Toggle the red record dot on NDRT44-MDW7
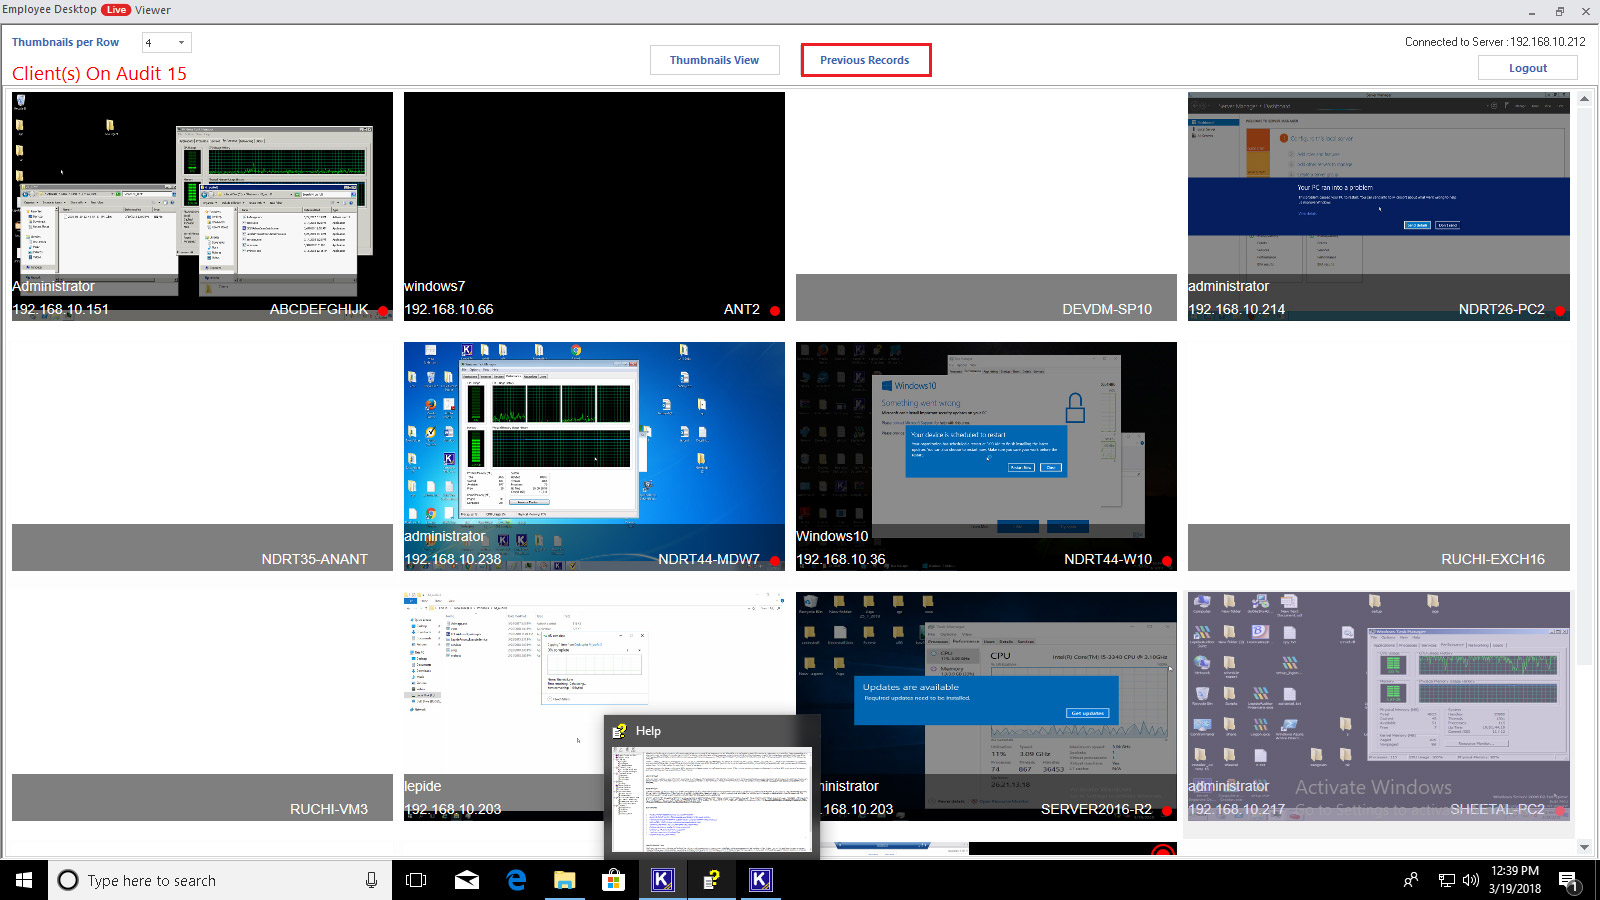Image resolution: width=1600 pixels, height=900 pixels. click(x=775, y=561)
